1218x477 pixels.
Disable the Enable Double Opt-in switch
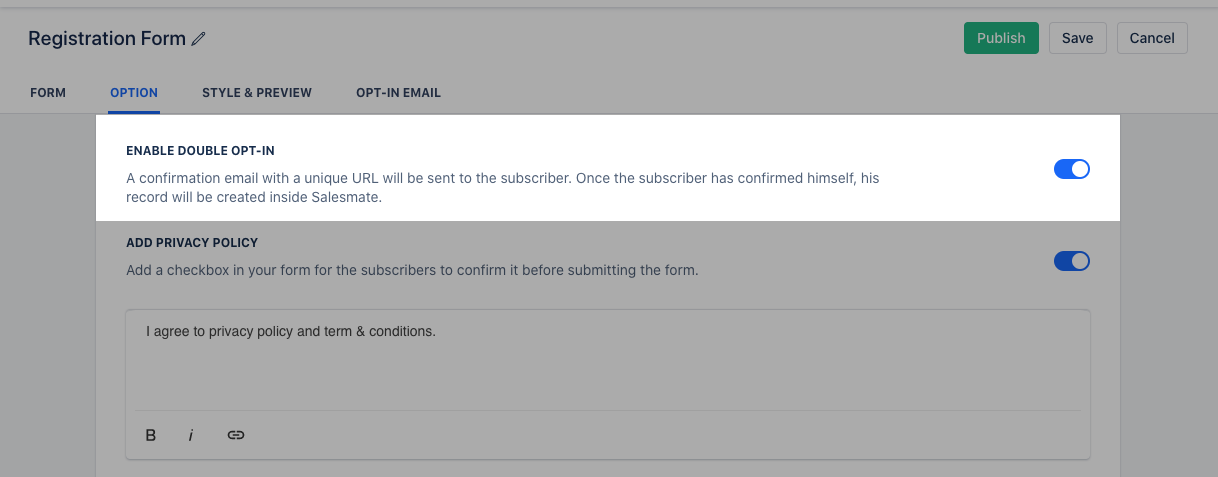[x=1072, y=169]
